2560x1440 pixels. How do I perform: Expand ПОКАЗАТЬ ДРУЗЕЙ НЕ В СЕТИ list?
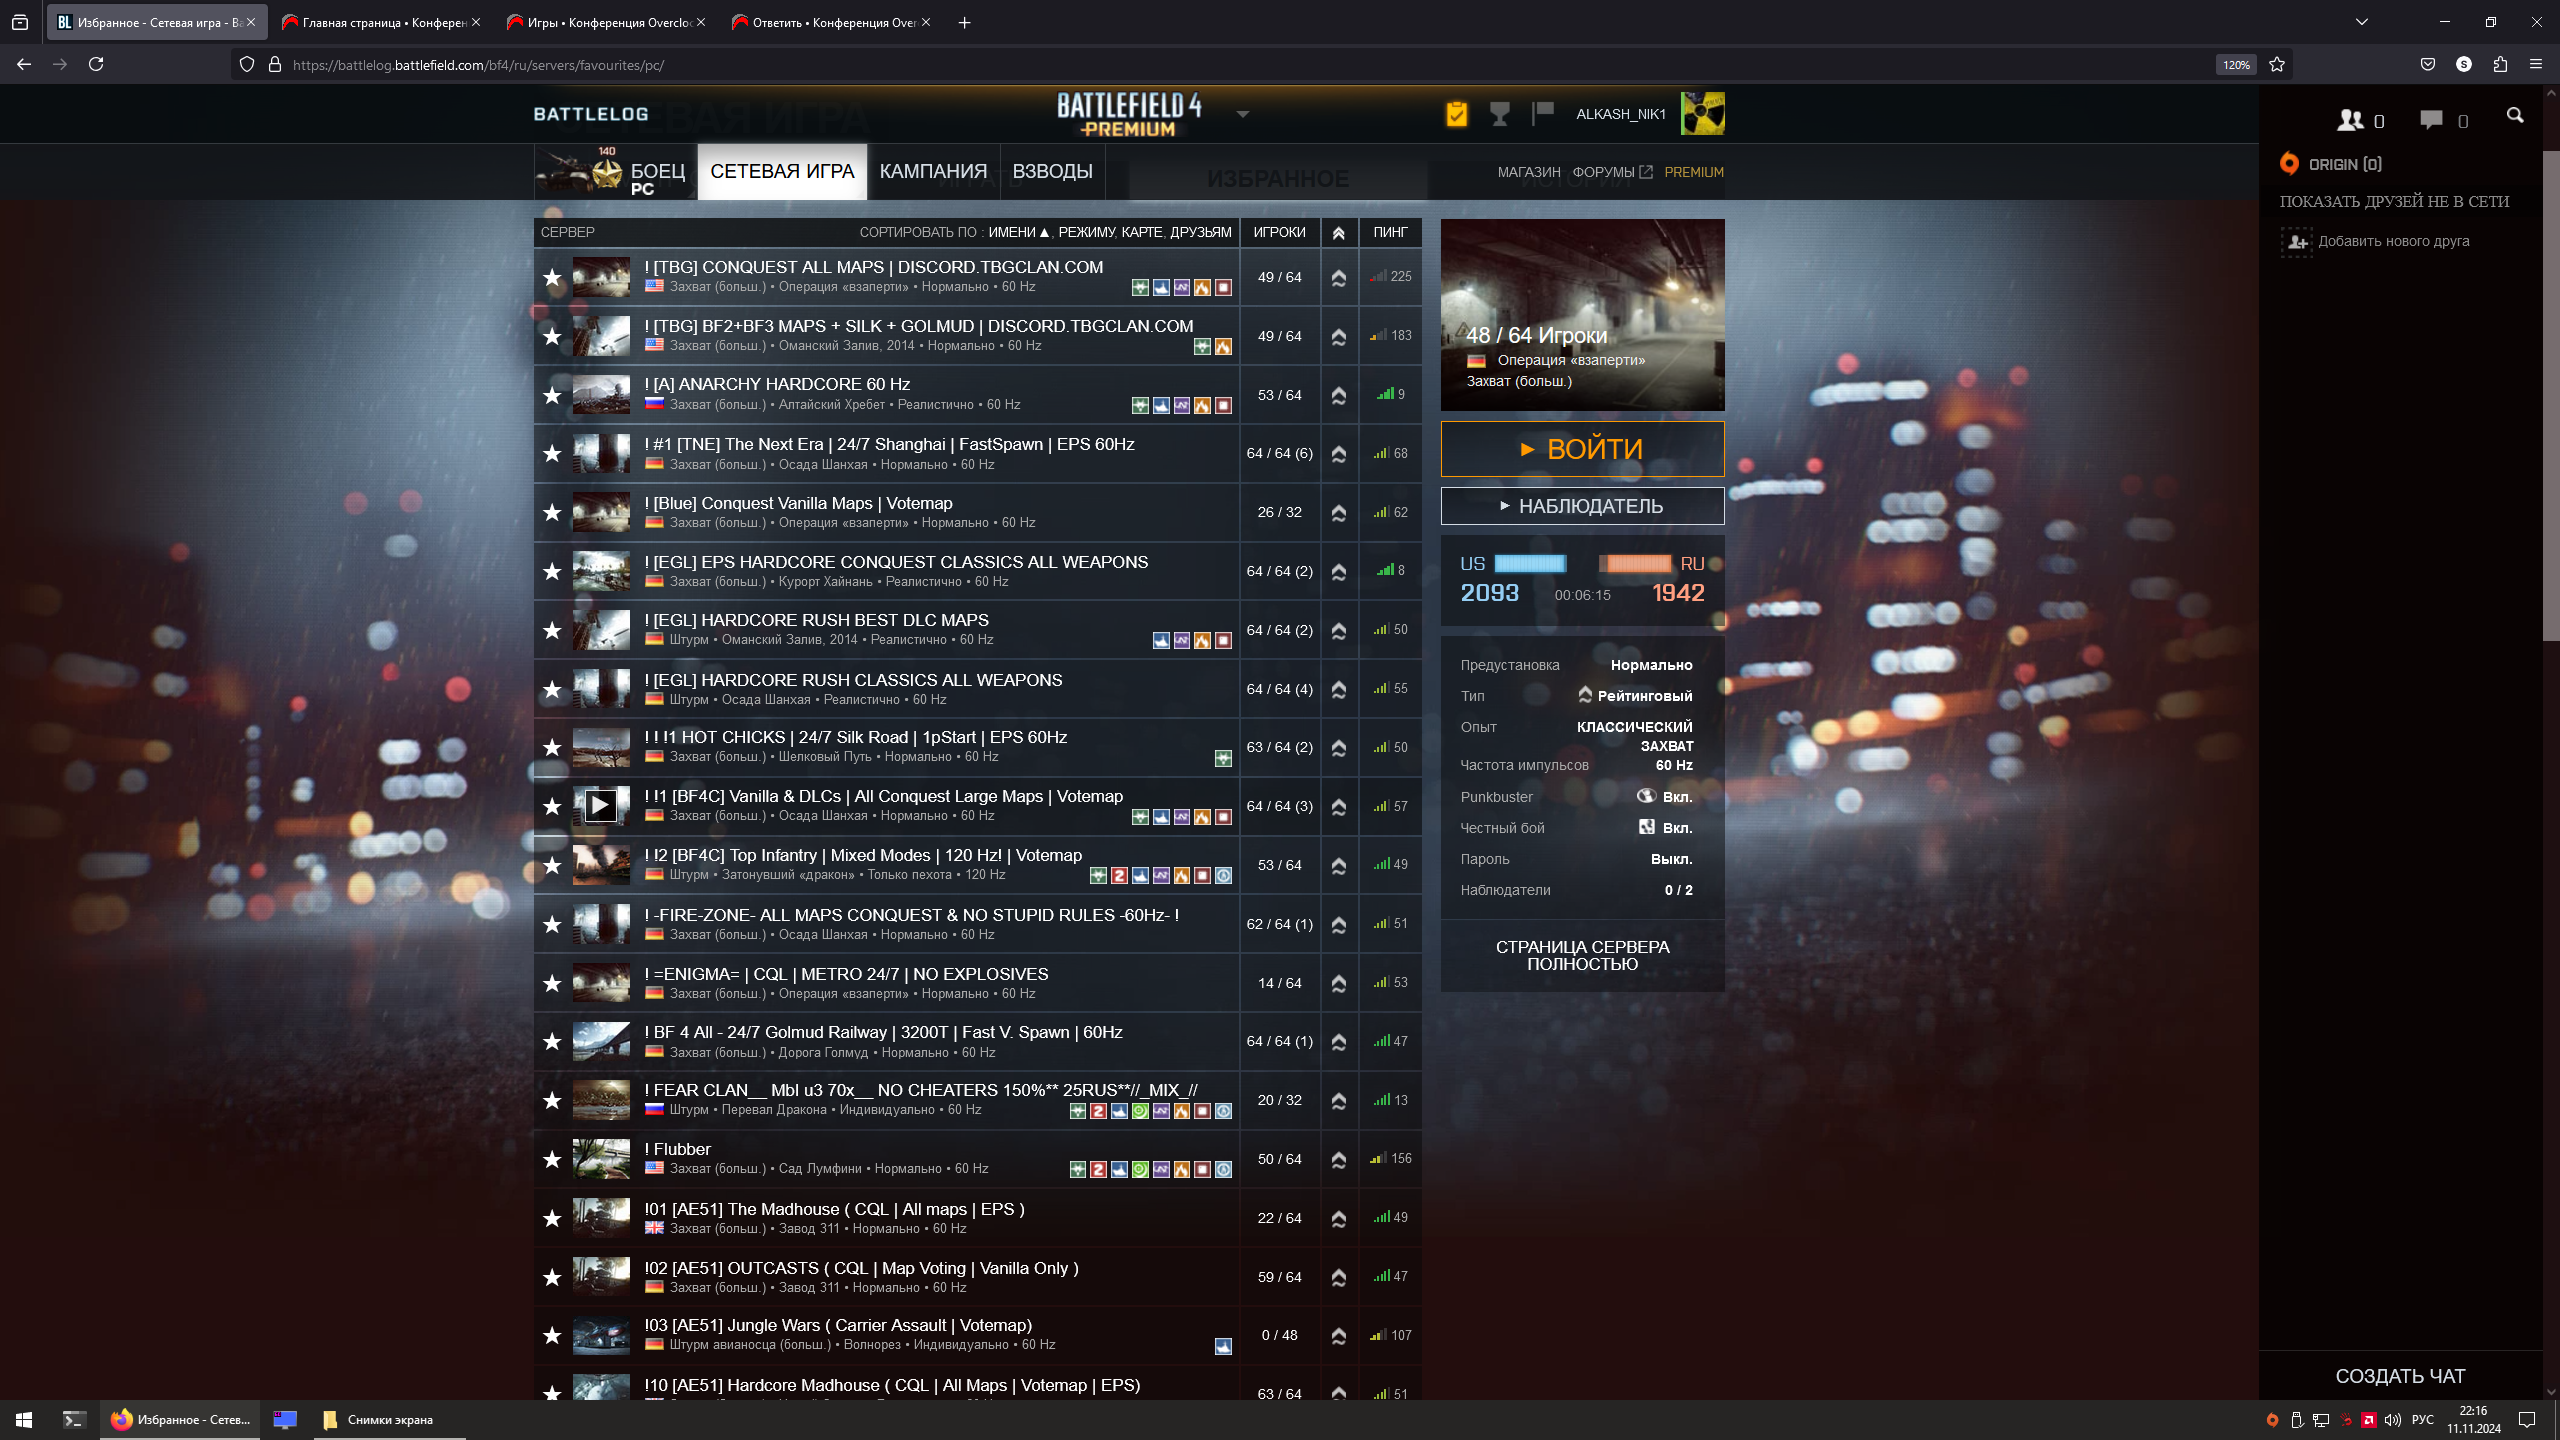click(2394, 201)
